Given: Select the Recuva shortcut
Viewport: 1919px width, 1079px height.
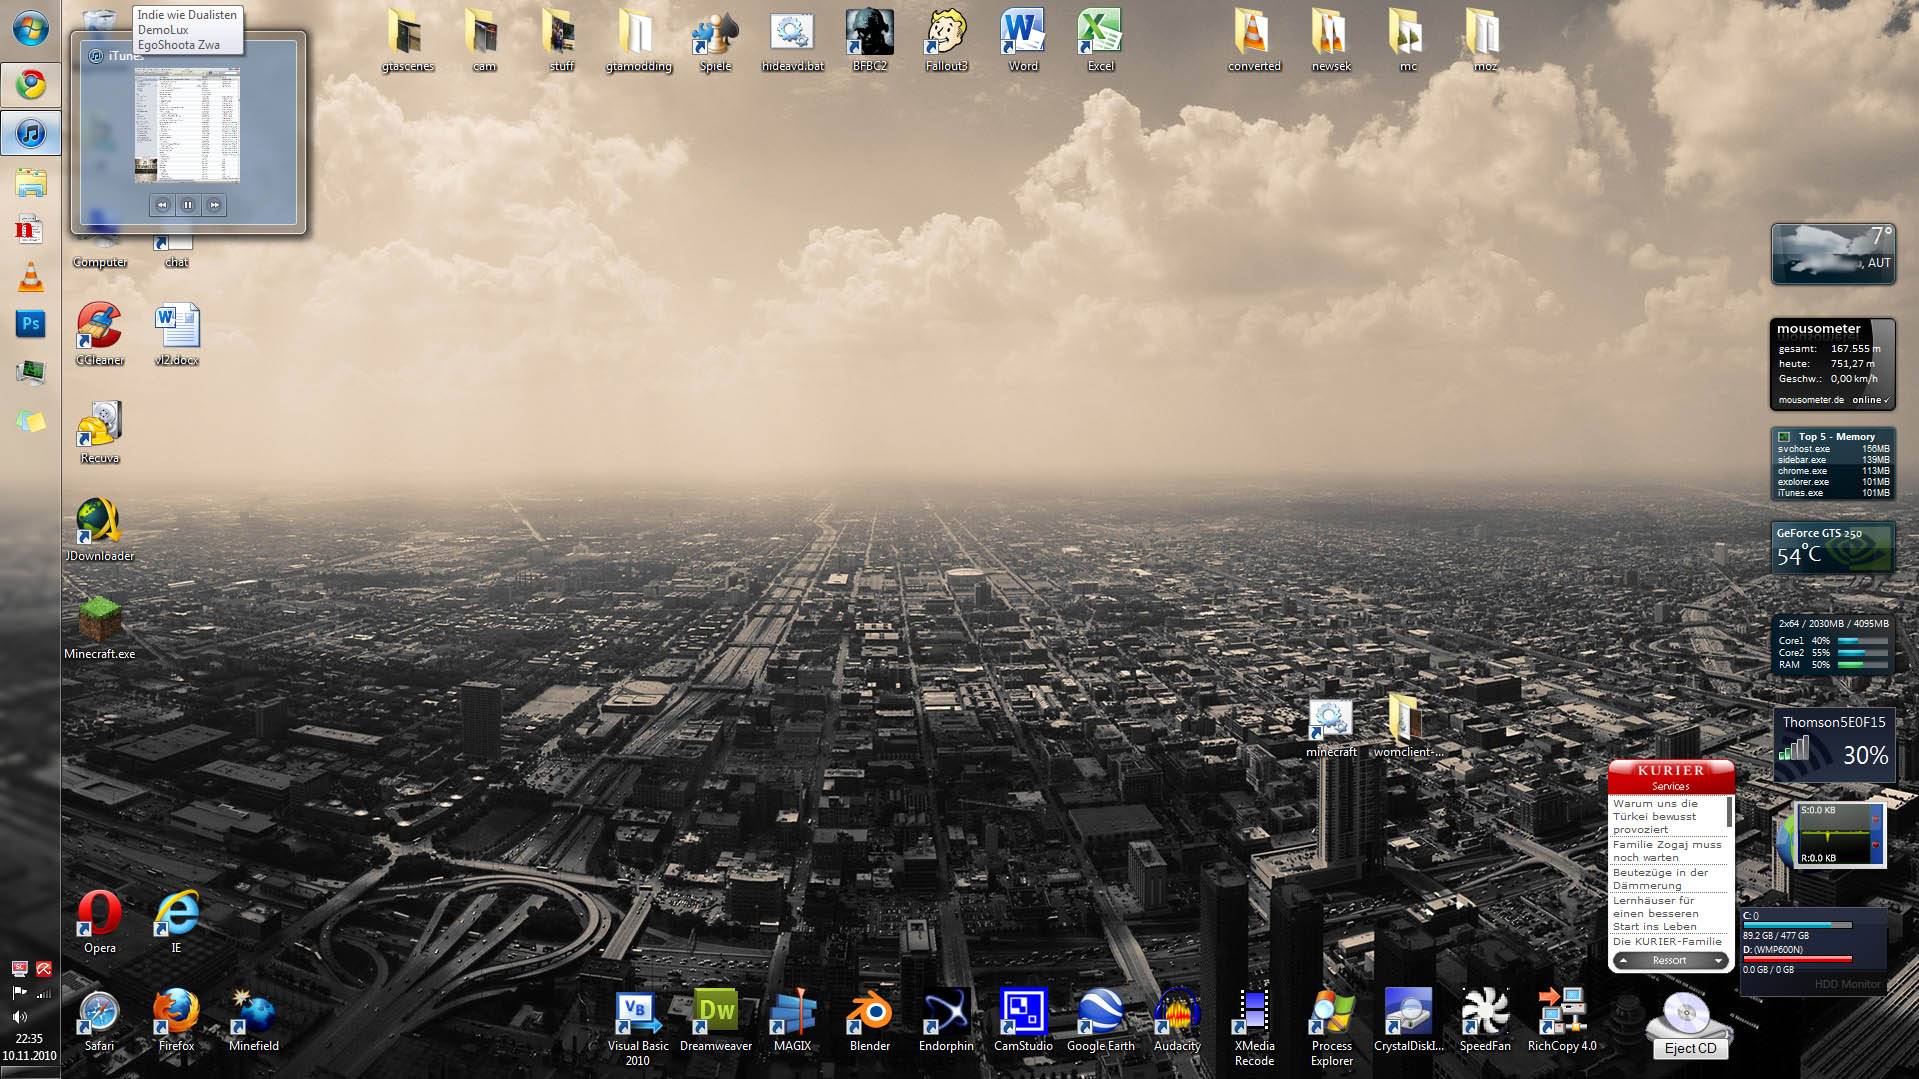Looking at the screenshot, I should [x=100, y=432].
